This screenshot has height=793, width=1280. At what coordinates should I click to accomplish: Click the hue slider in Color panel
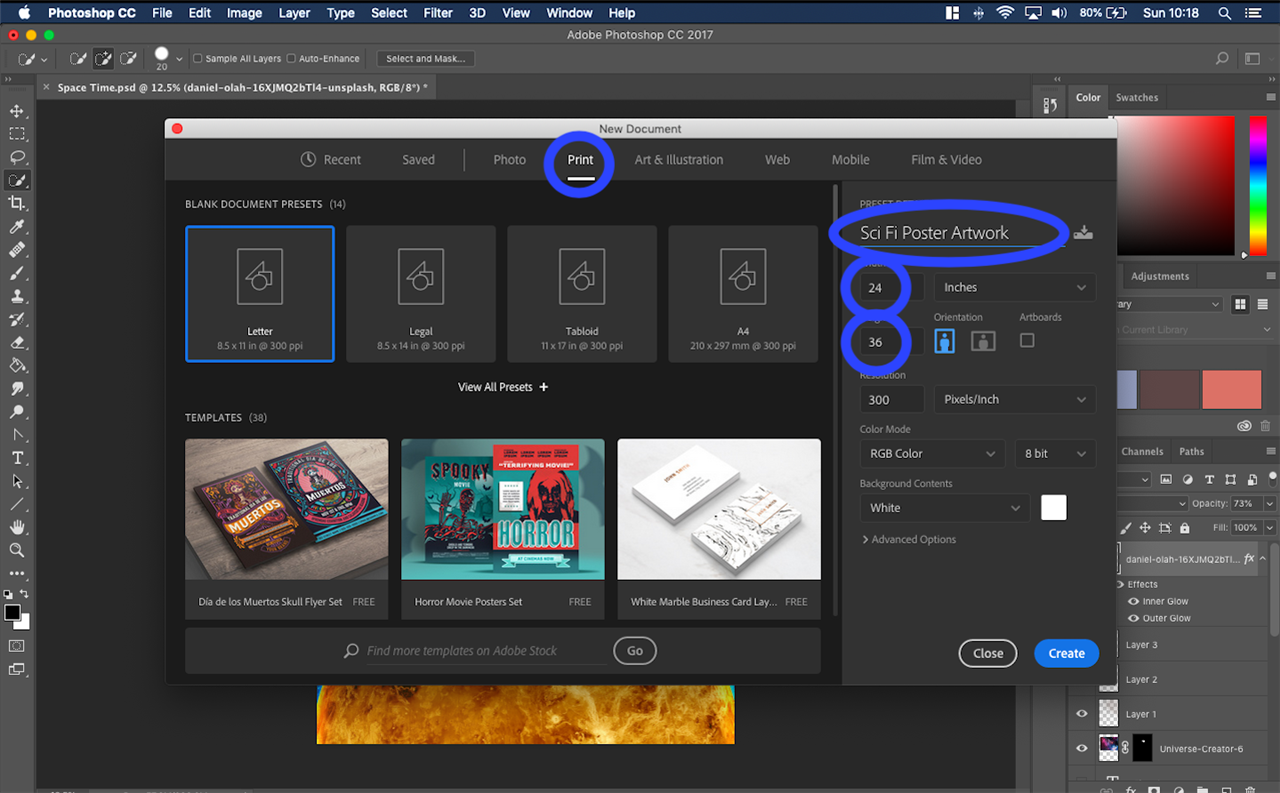[1257, 185]
